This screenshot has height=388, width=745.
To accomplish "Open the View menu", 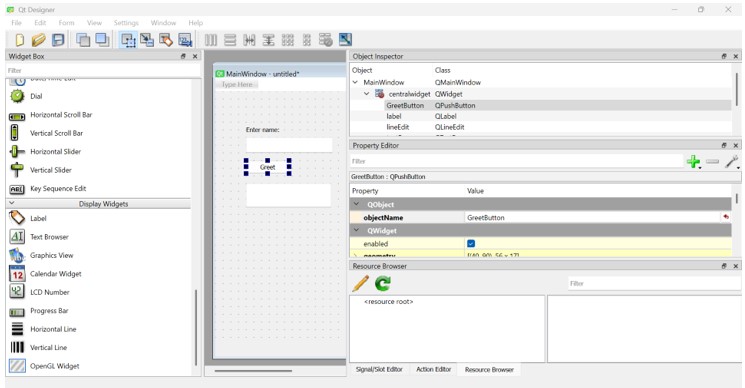I will [x=94, y=23].
